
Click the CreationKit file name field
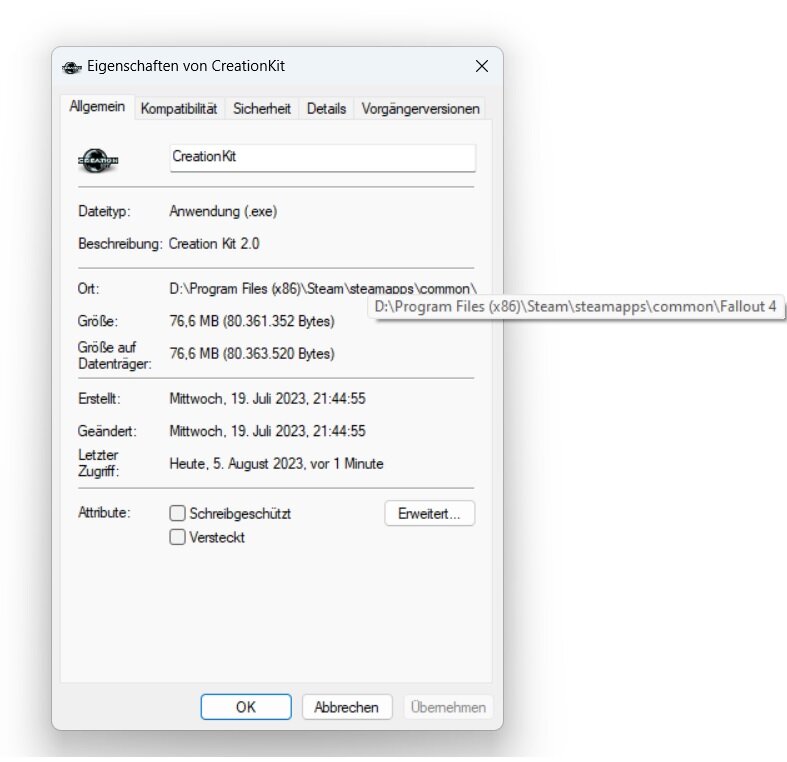(x=322, y=158)
